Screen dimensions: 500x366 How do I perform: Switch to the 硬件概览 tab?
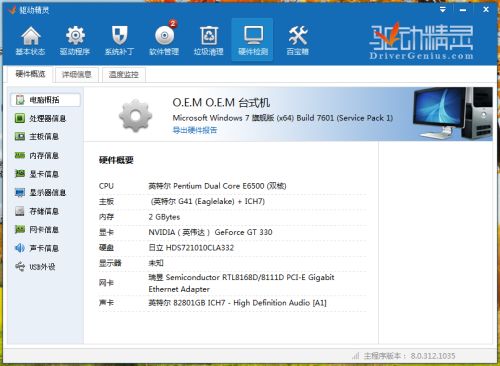(x=30, y=74)
